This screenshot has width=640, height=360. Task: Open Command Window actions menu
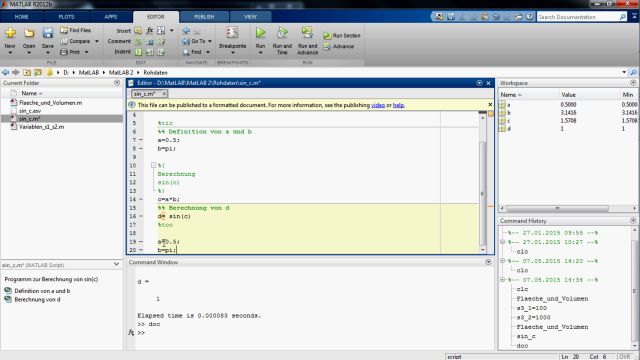pos(488,262)
